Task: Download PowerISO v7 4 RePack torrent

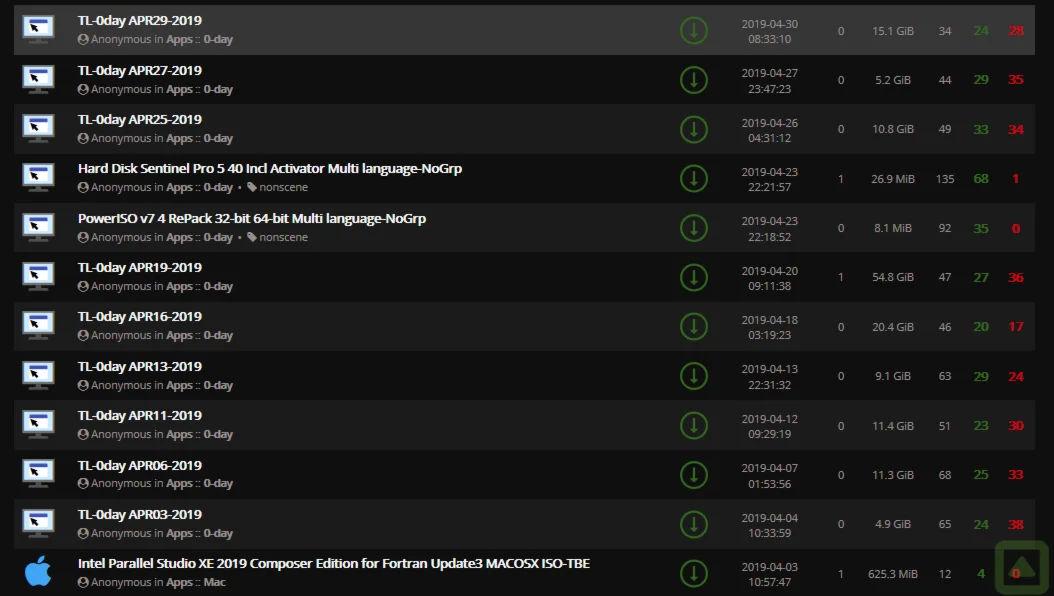Action: tap(694, 228)
